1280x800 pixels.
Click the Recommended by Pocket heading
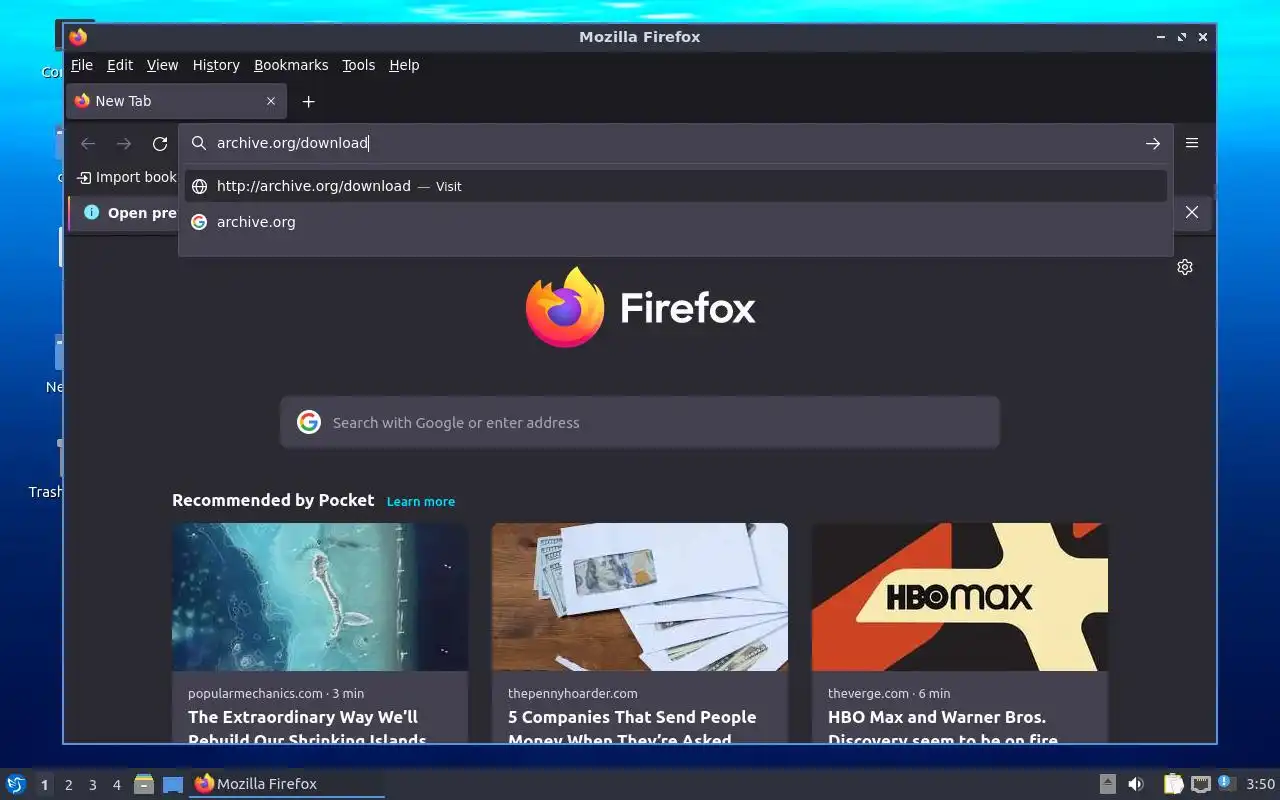tap(273, 500)
